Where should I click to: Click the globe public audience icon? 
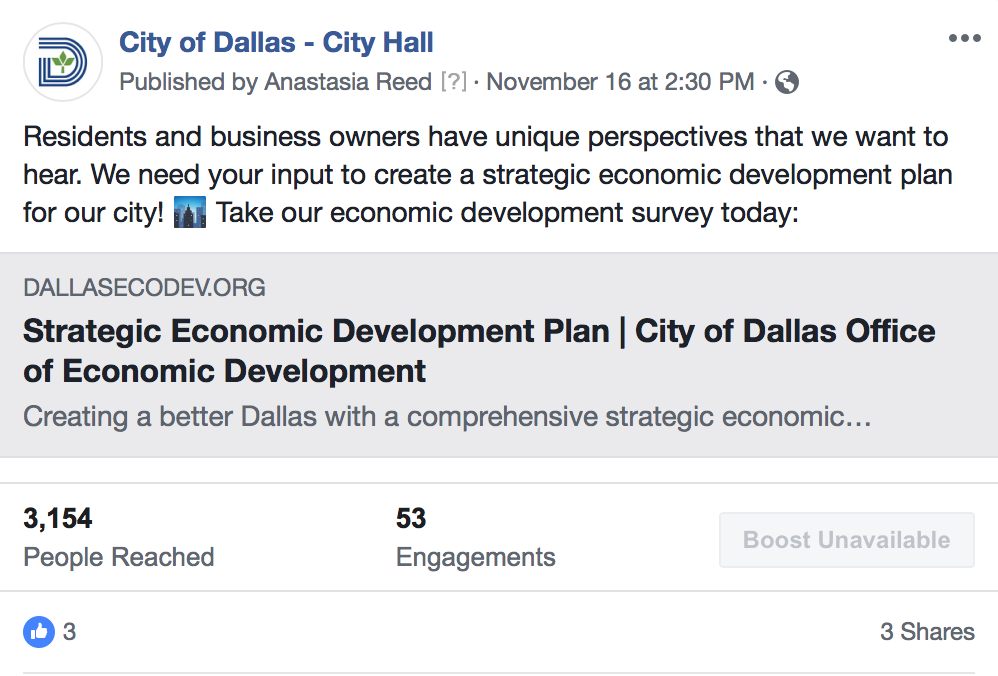(x=787, y=82)
